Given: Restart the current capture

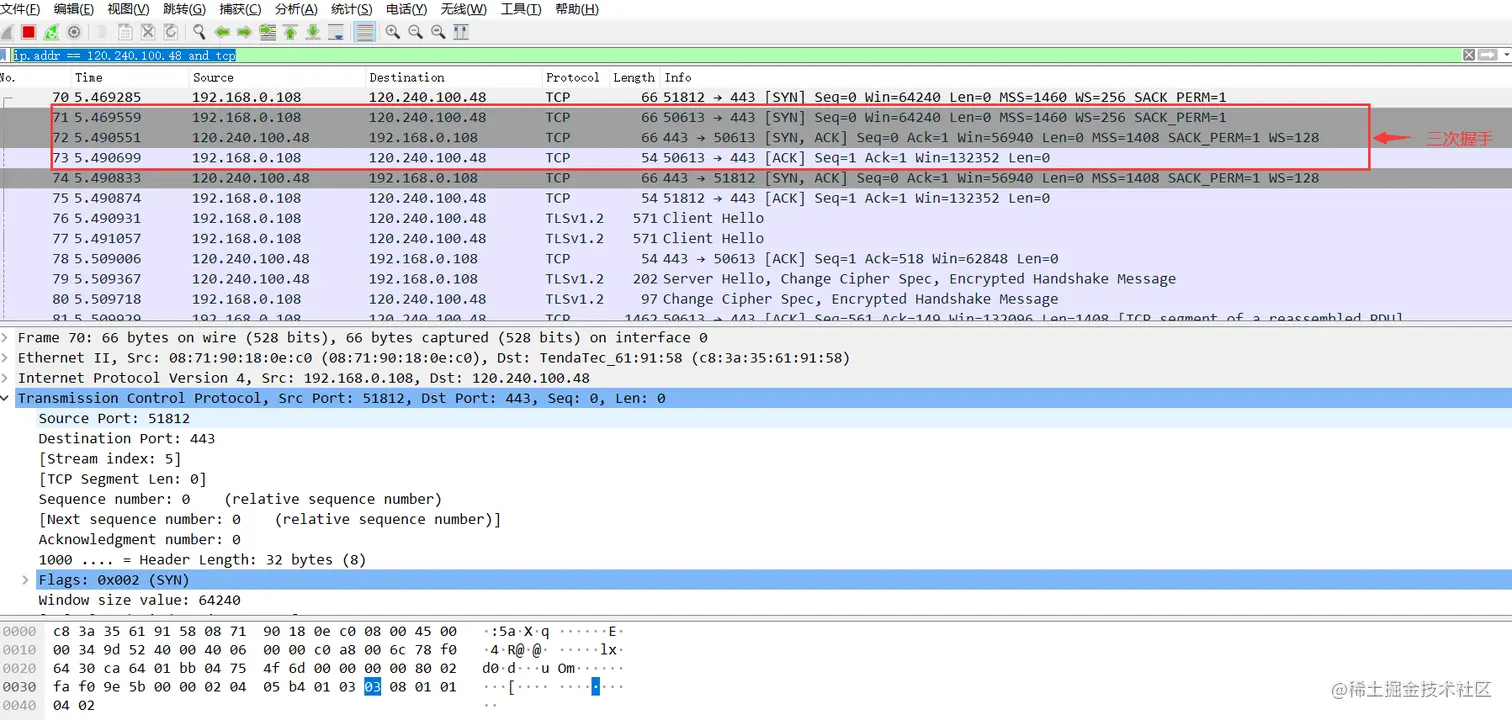Looking at the screenshot, I should click(x=51, y=32).
